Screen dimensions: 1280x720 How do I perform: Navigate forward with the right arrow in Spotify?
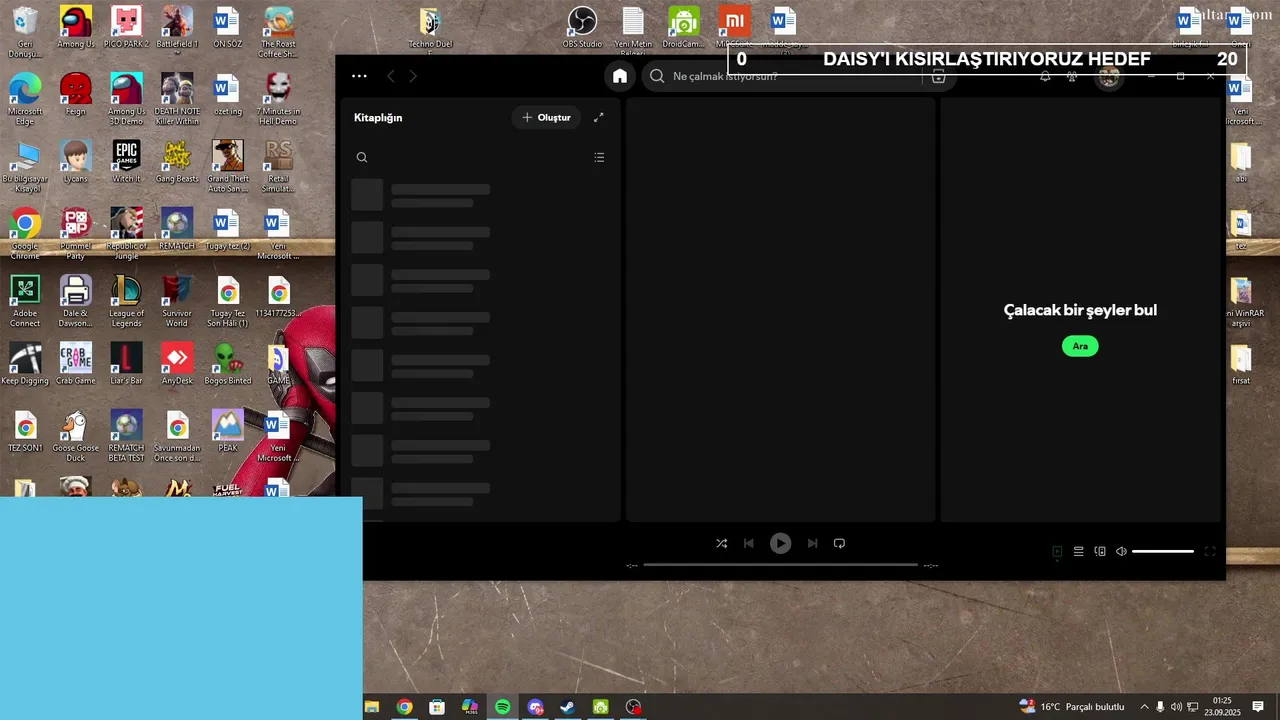[x=413, y=76]
